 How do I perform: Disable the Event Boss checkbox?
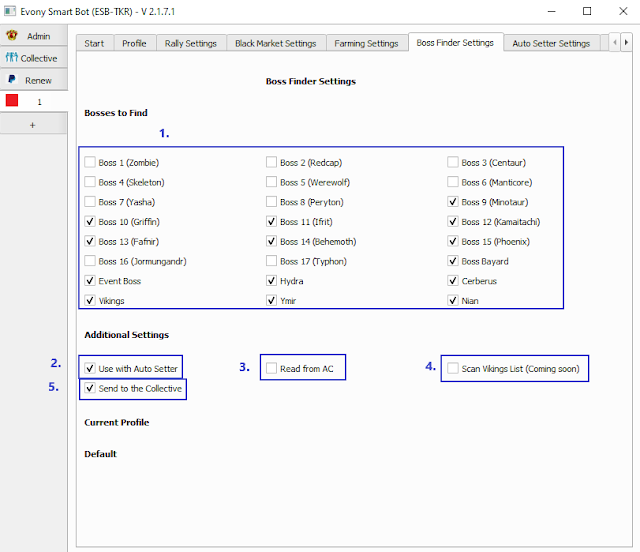(90, 280)
